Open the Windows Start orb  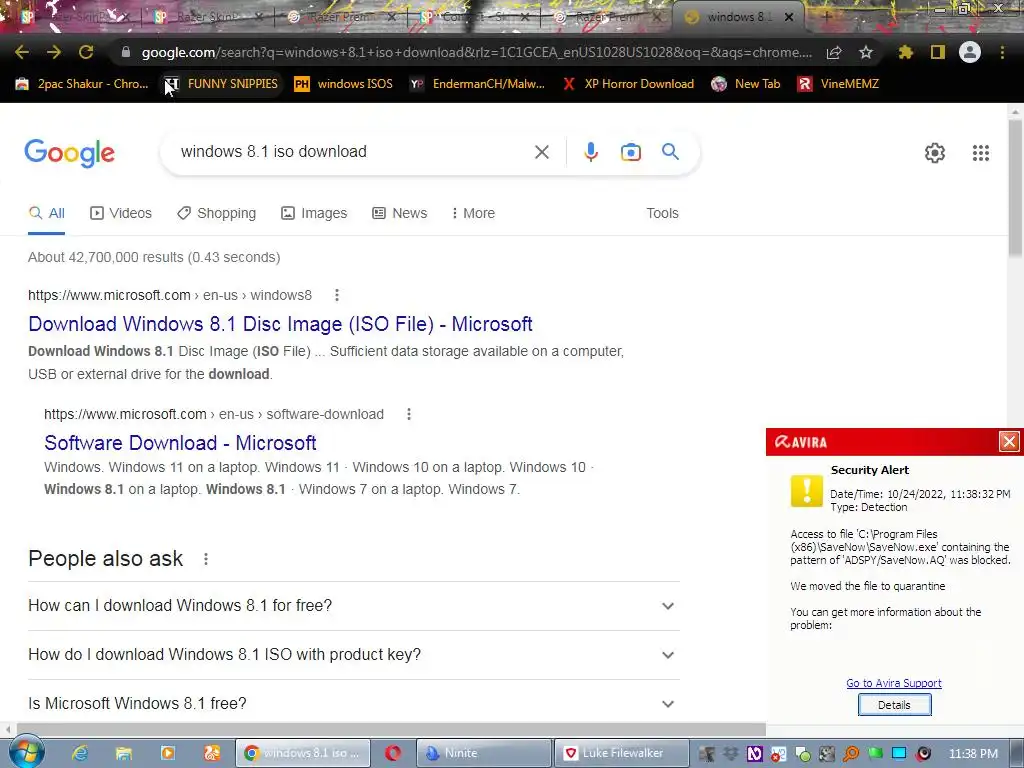click(x=26, y=752)
